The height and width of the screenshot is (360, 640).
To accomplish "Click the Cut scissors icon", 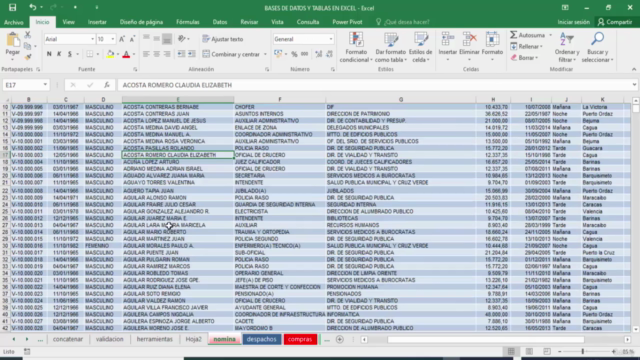I will [28, 35].
